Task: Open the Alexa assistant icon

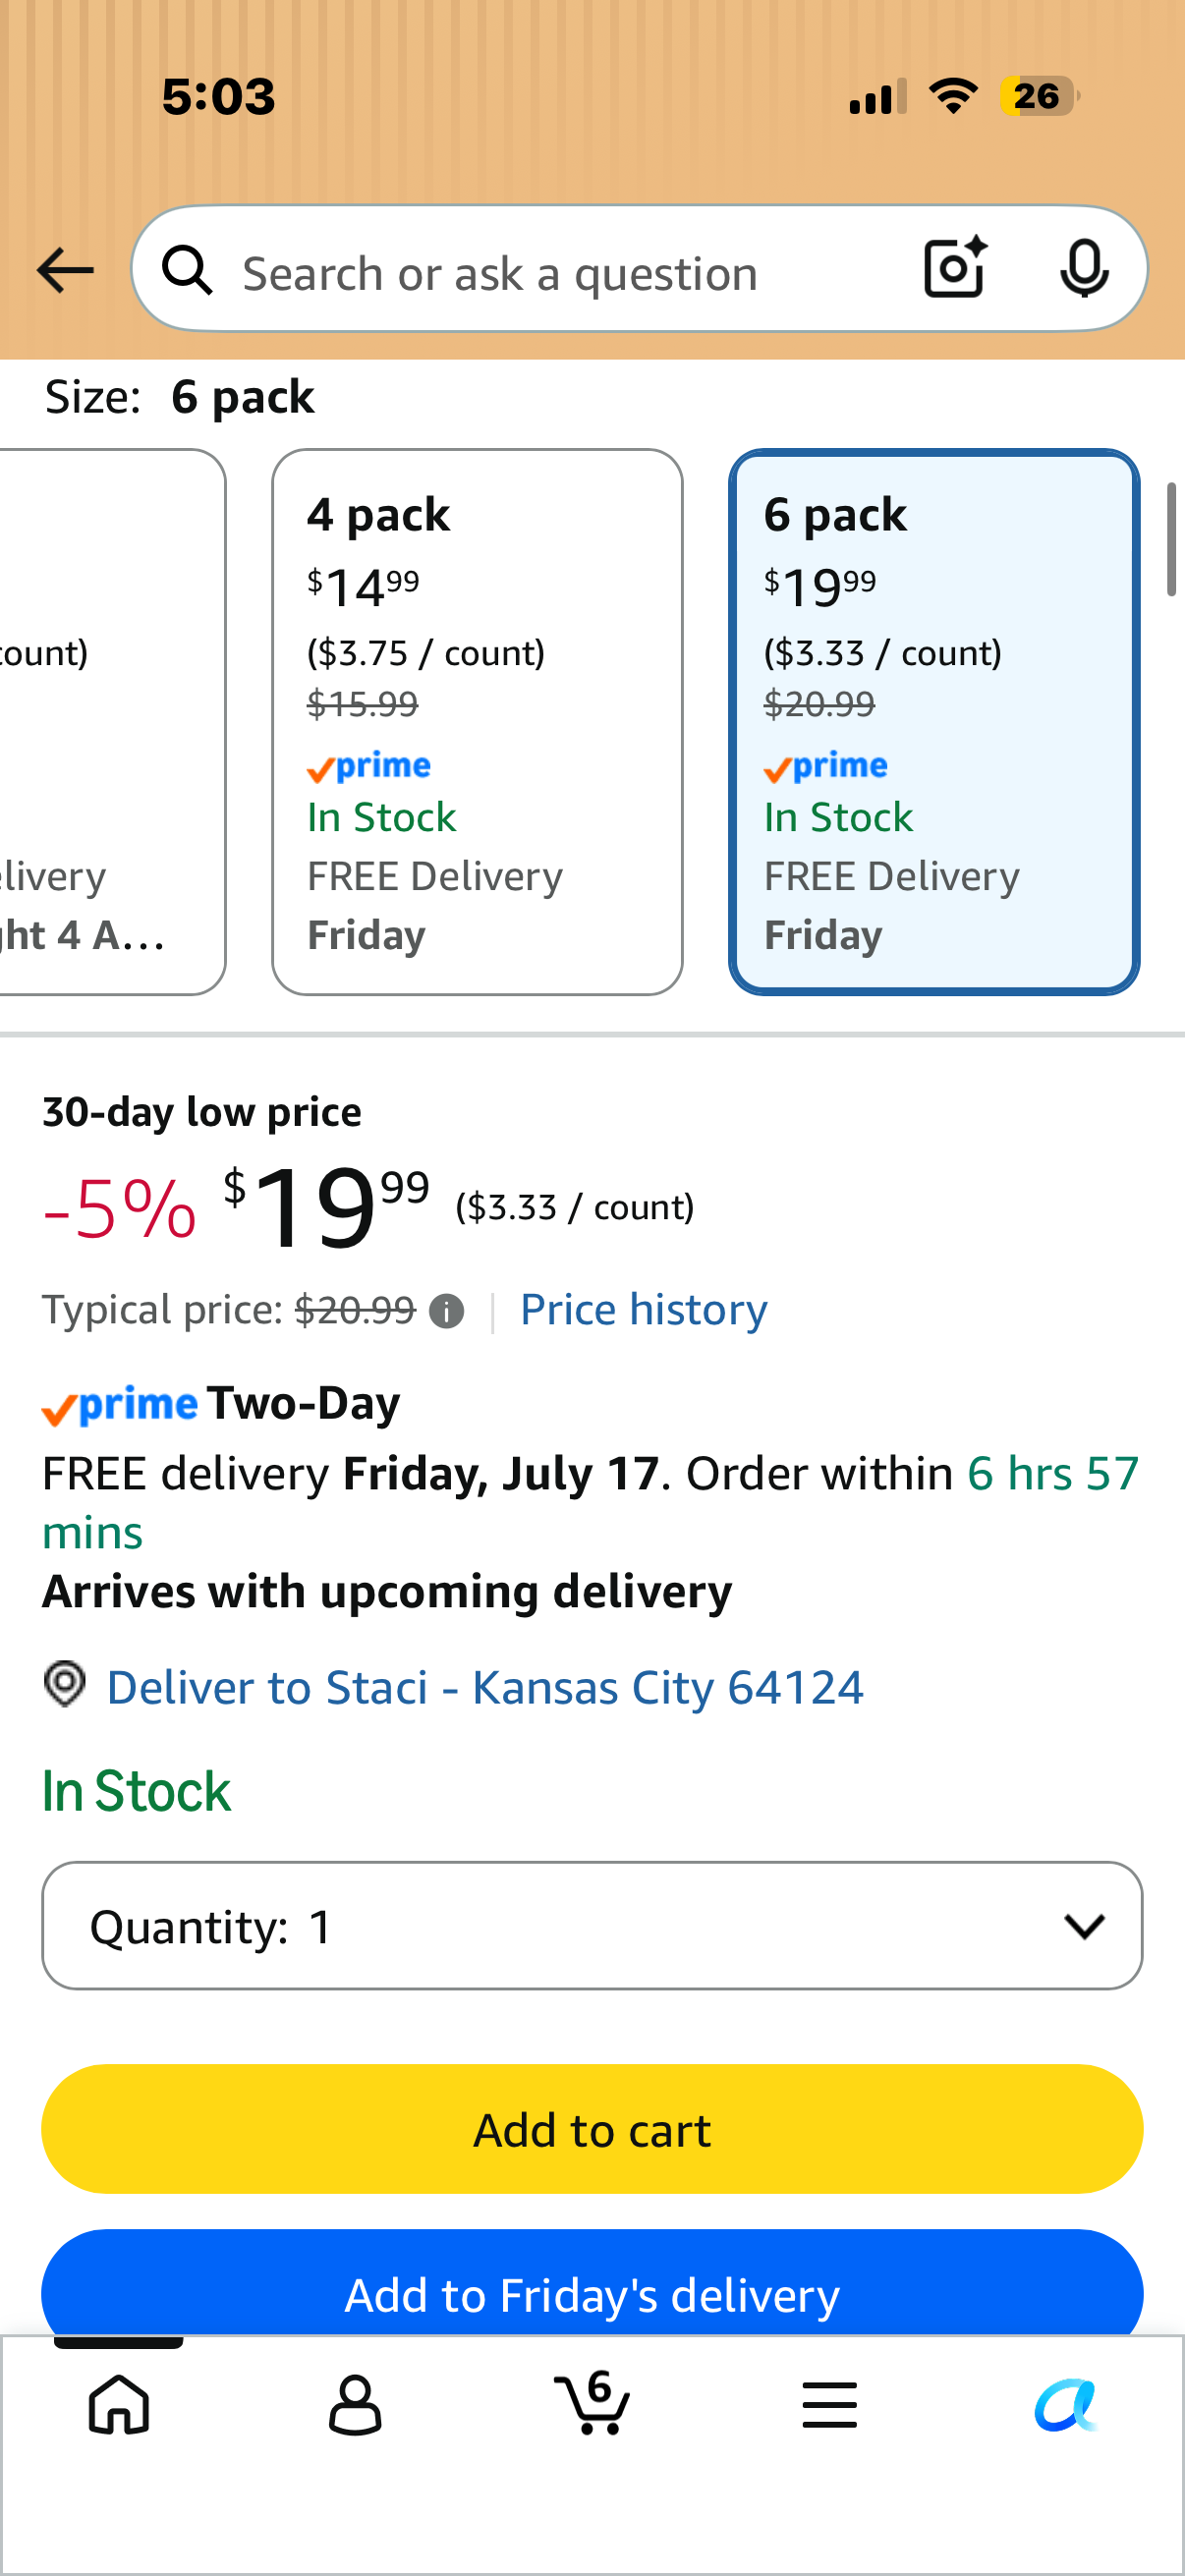Action: click(x=1066, y=2404)
